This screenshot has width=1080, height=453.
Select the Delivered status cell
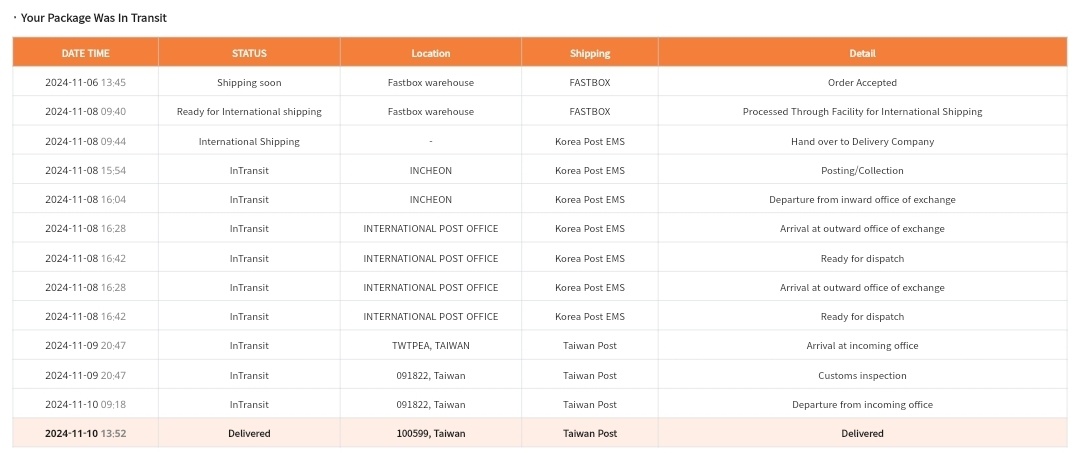(x=249, y=434)
